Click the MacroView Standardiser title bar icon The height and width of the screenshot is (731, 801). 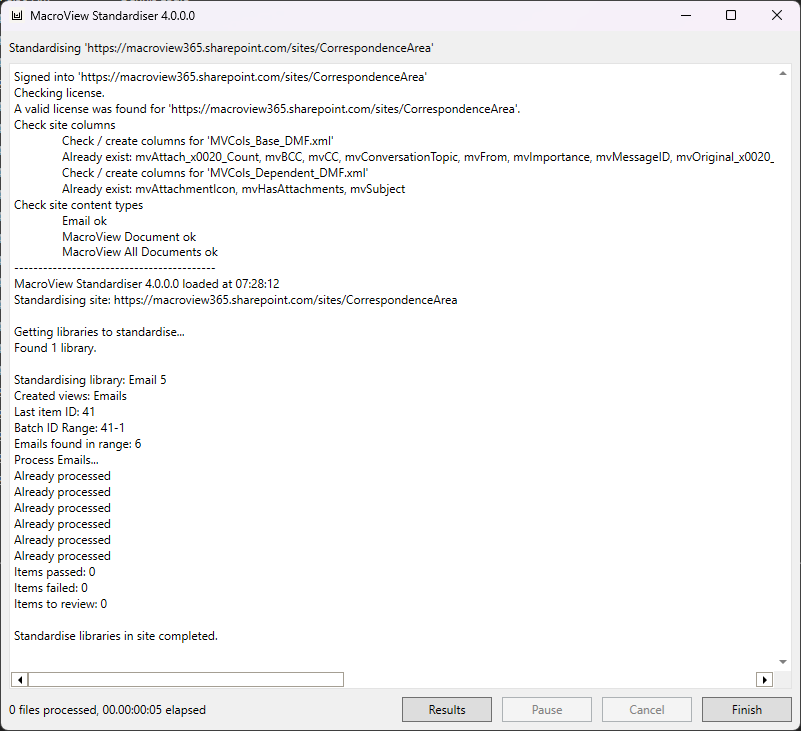tap(17, 16)
